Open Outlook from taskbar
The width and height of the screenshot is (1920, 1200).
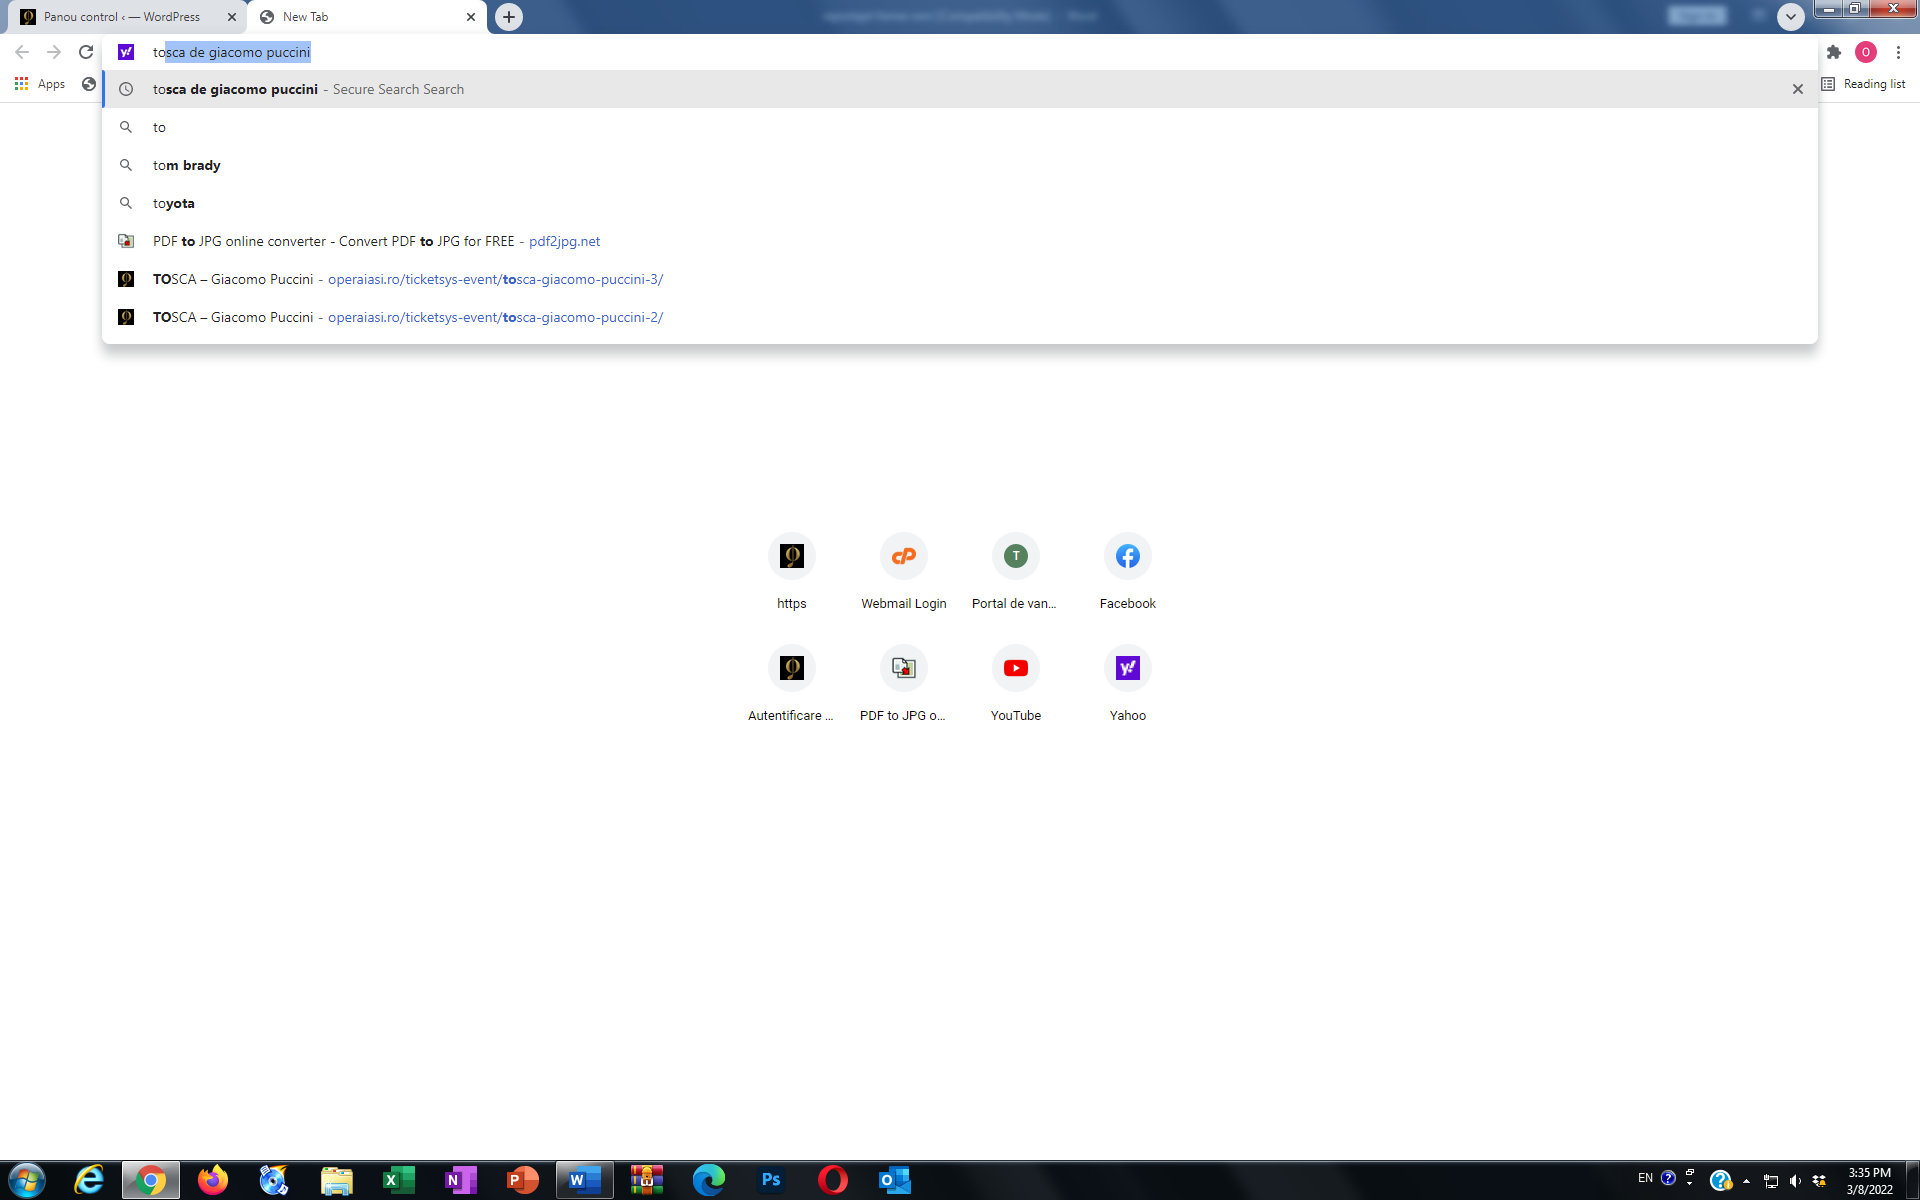[895, 1180]
